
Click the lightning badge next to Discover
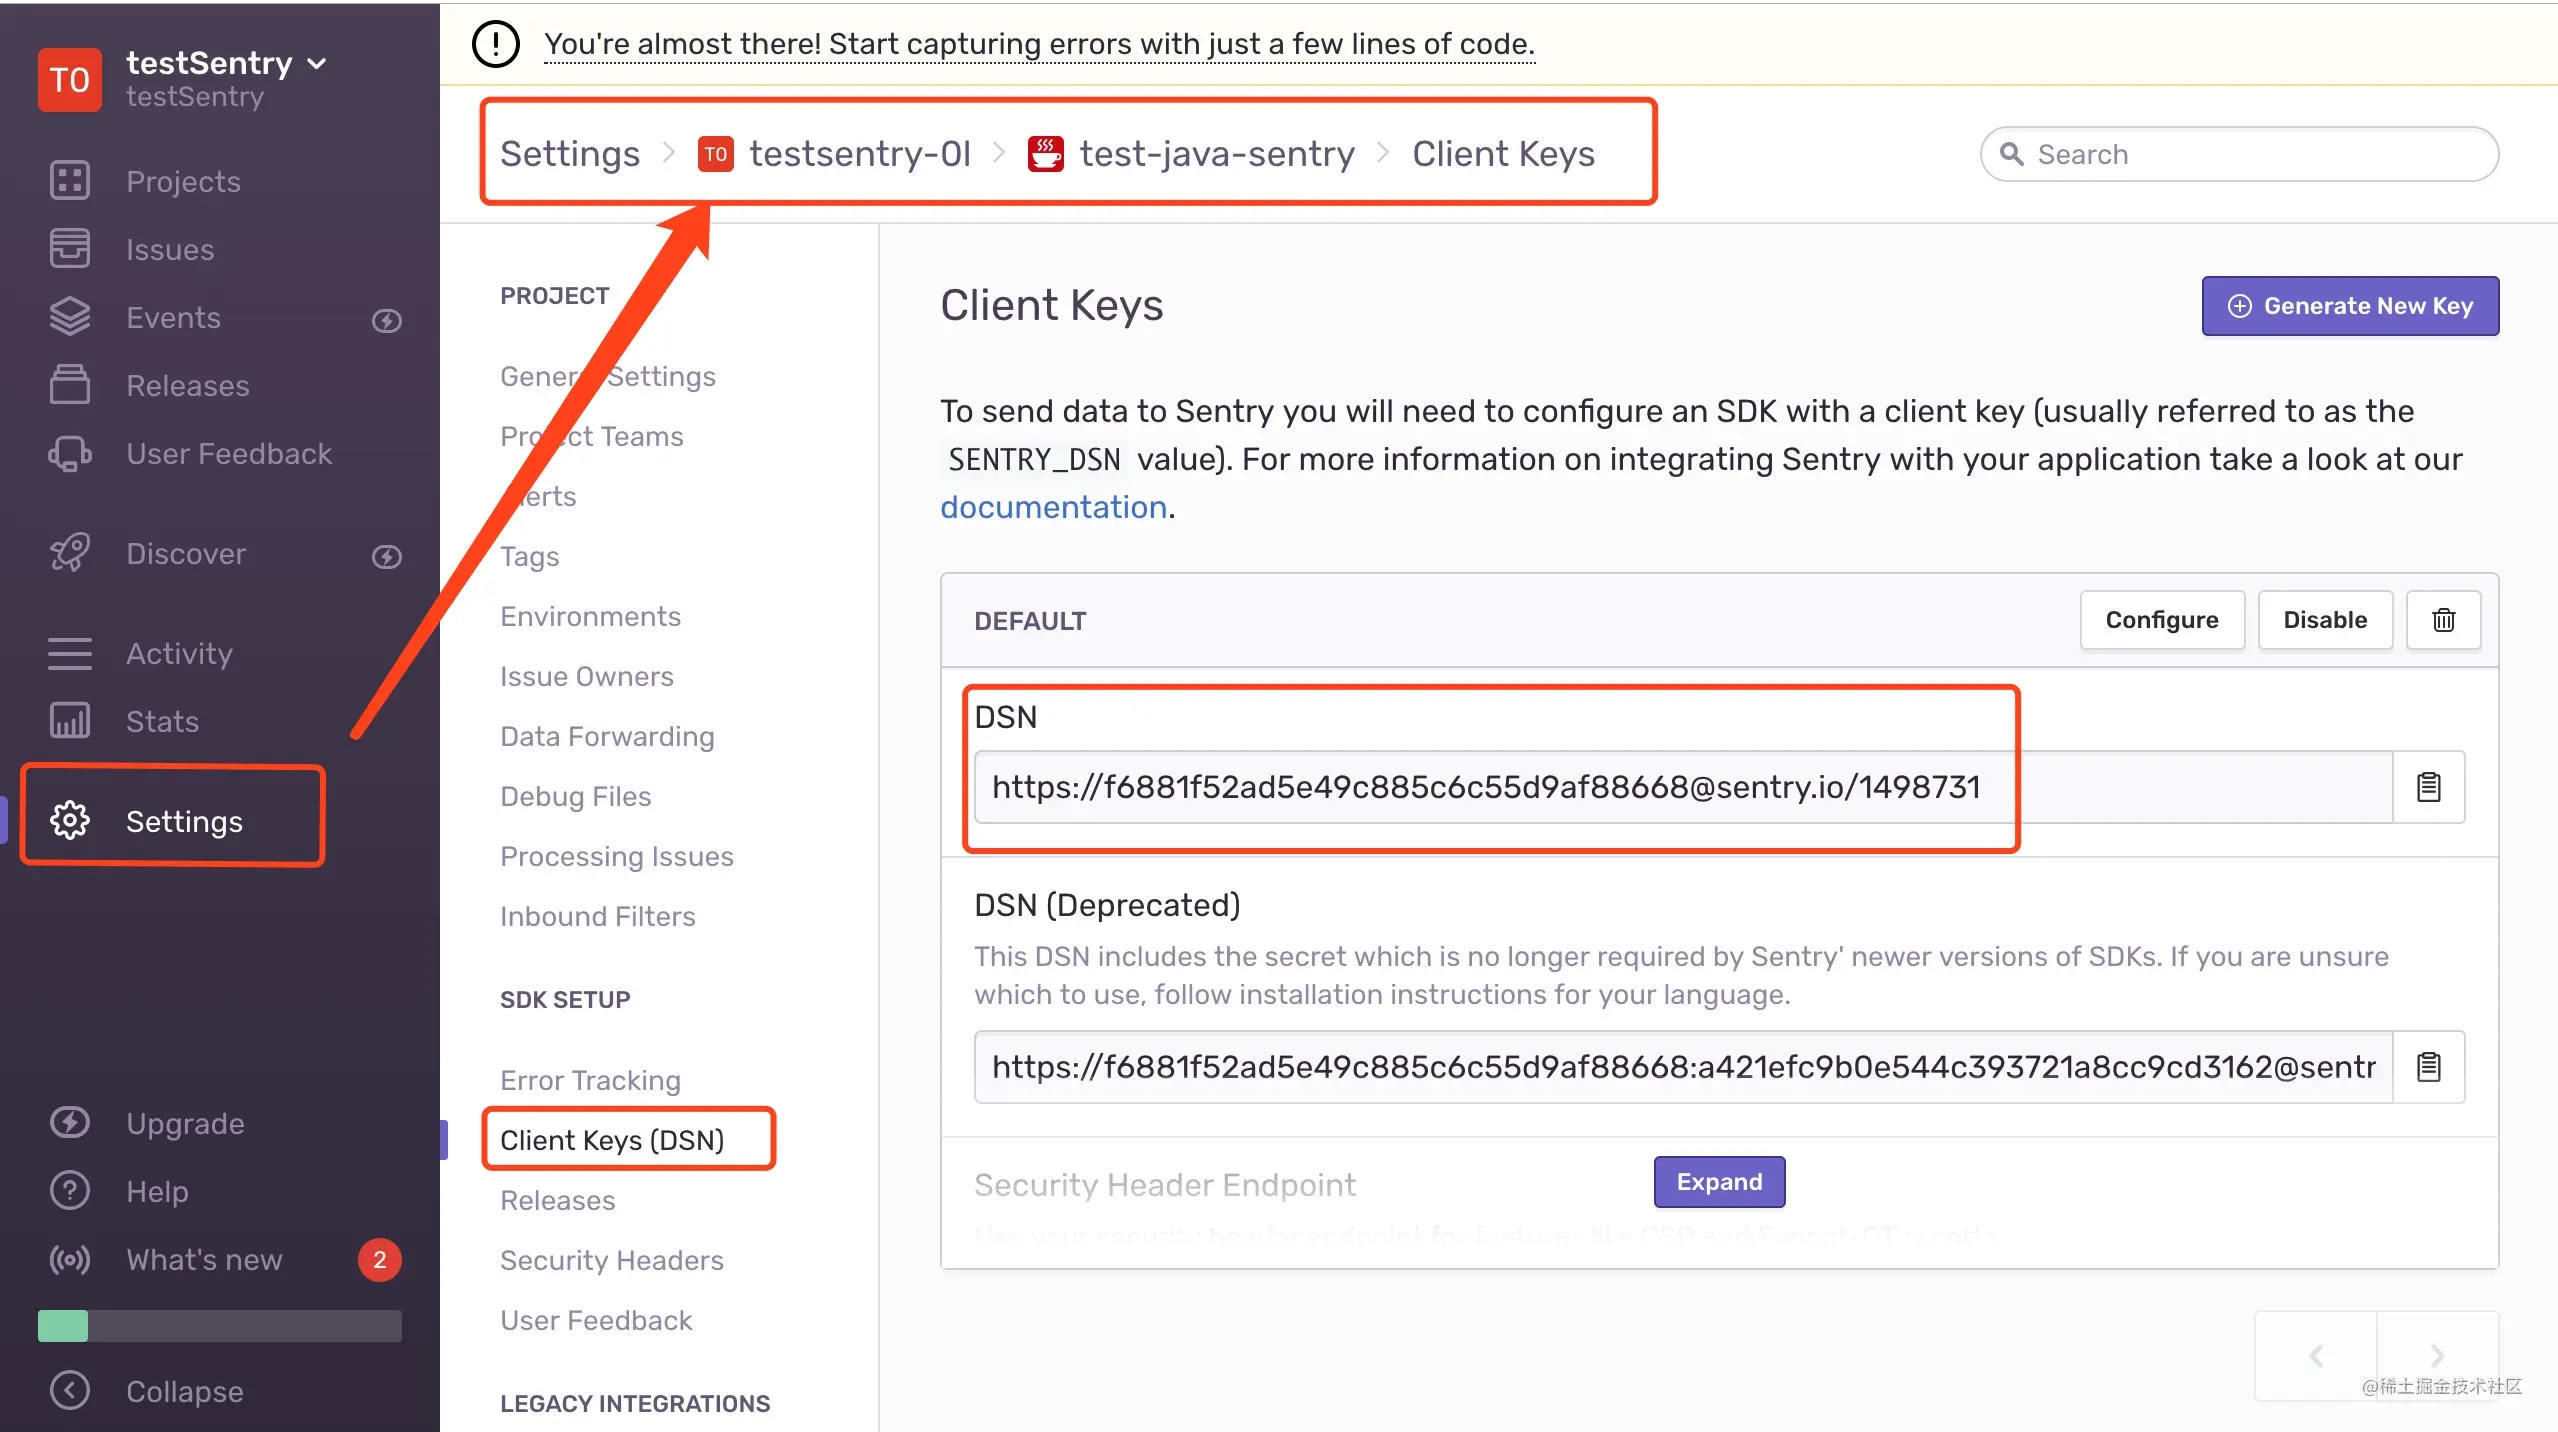tap(387, 556)
